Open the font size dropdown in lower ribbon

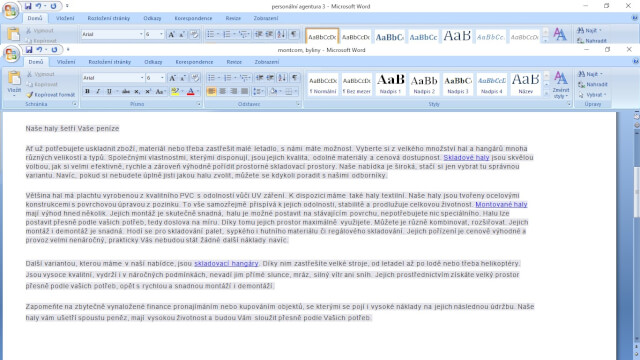(x=162, y=78)
